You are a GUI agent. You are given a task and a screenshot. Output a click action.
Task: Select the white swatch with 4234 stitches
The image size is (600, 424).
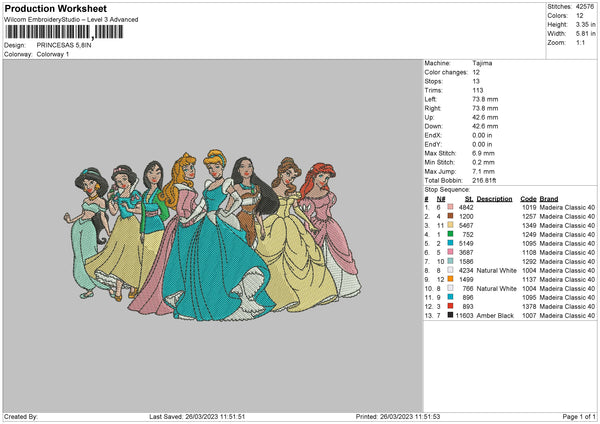450,270
